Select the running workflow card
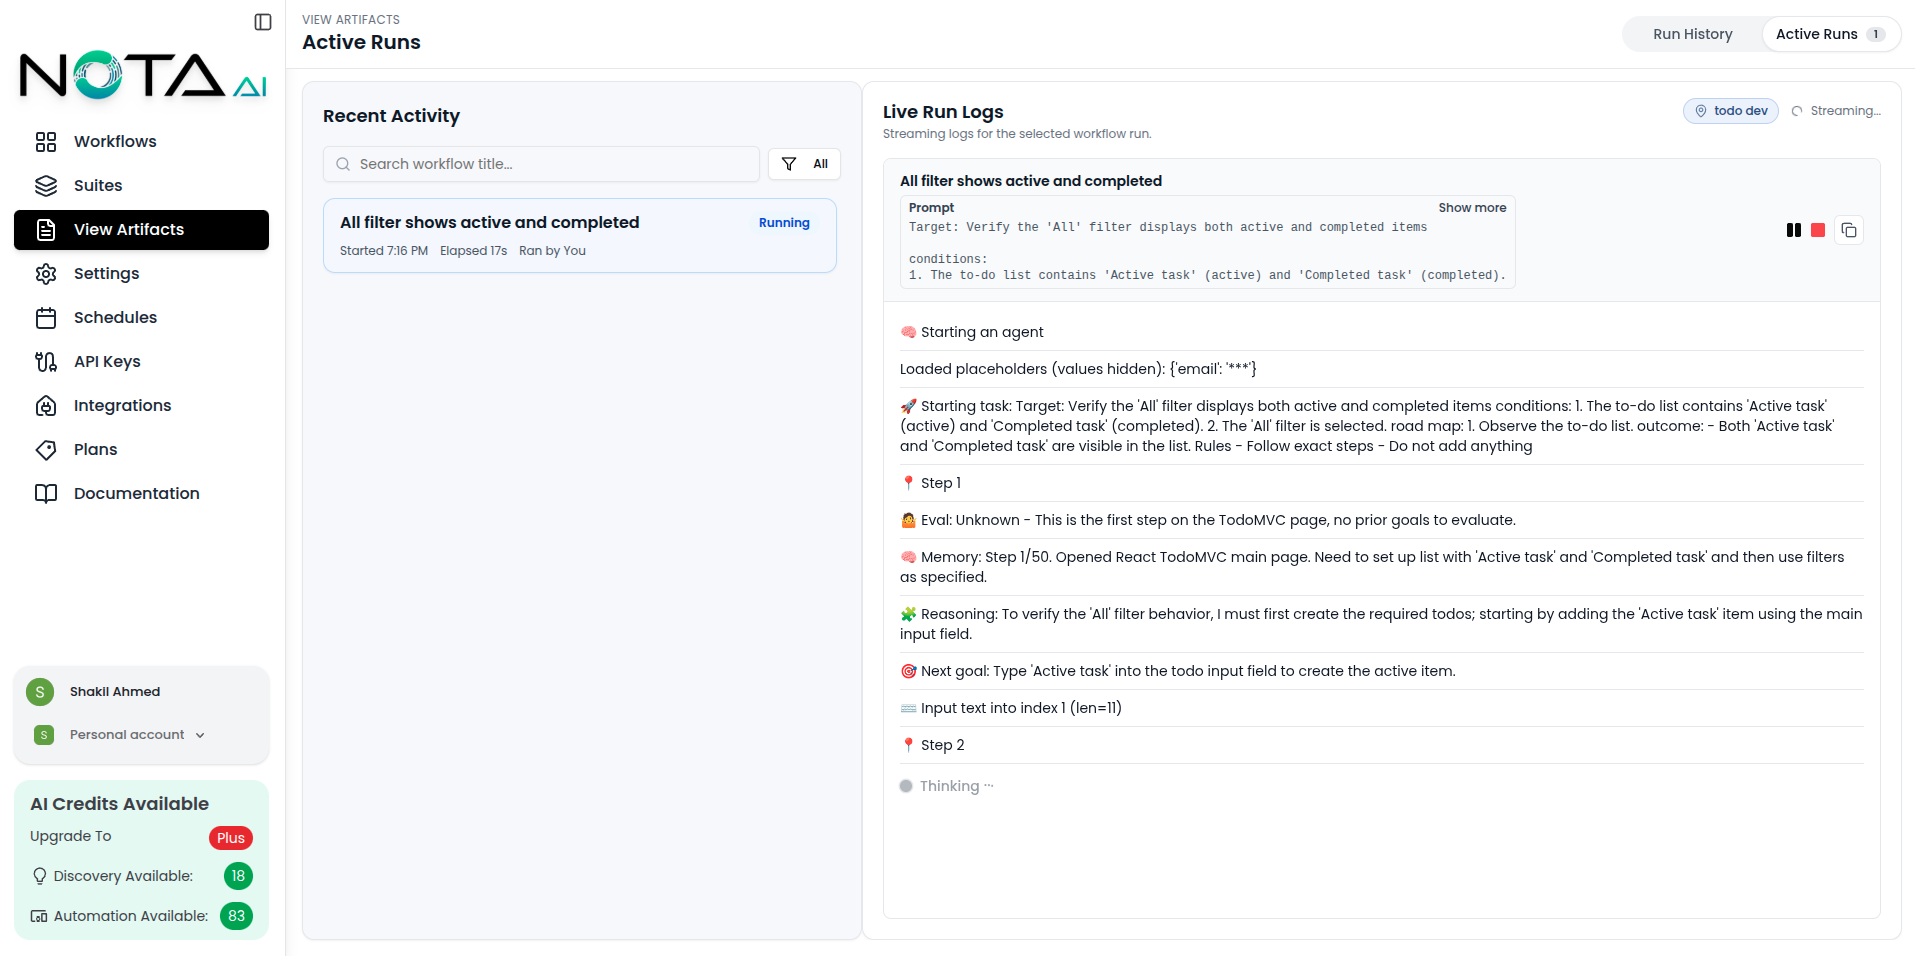 (x=580, y=236)
